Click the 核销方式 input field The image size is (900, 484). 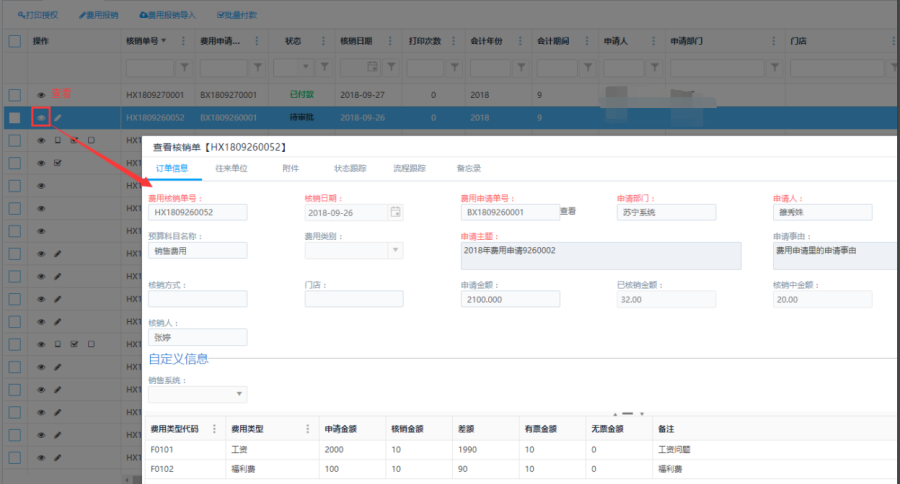point(197,298)
